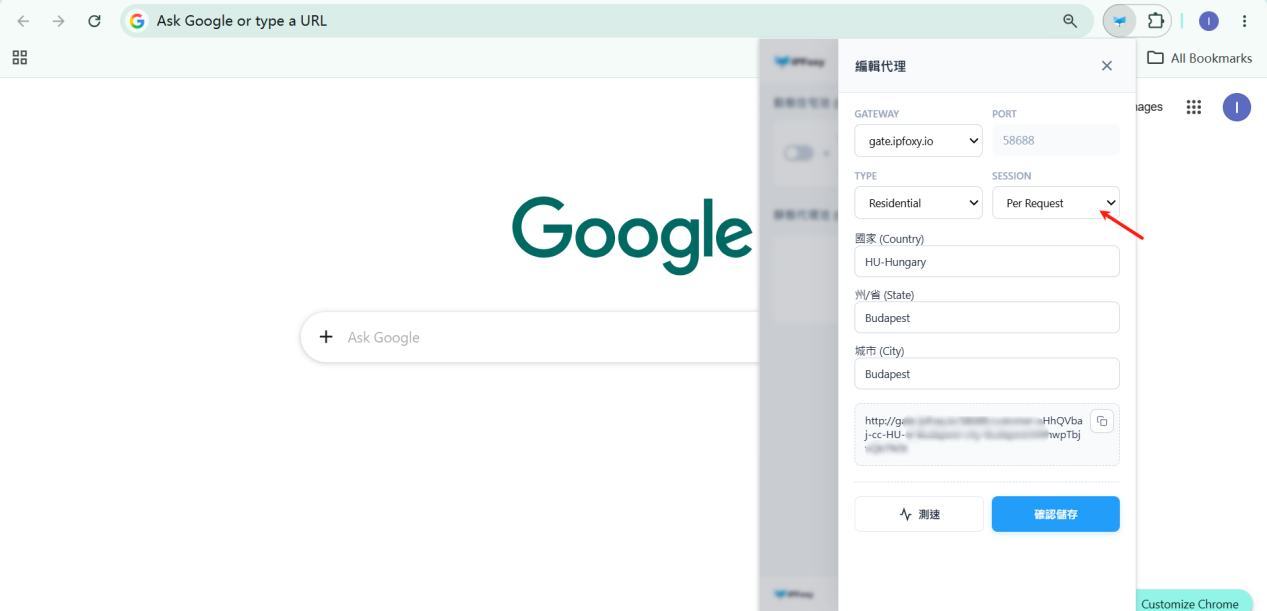Open the GATEWAY gate.ipfoxy.io dropdown
Viewport: 1267px width, 611px height.
918,141
